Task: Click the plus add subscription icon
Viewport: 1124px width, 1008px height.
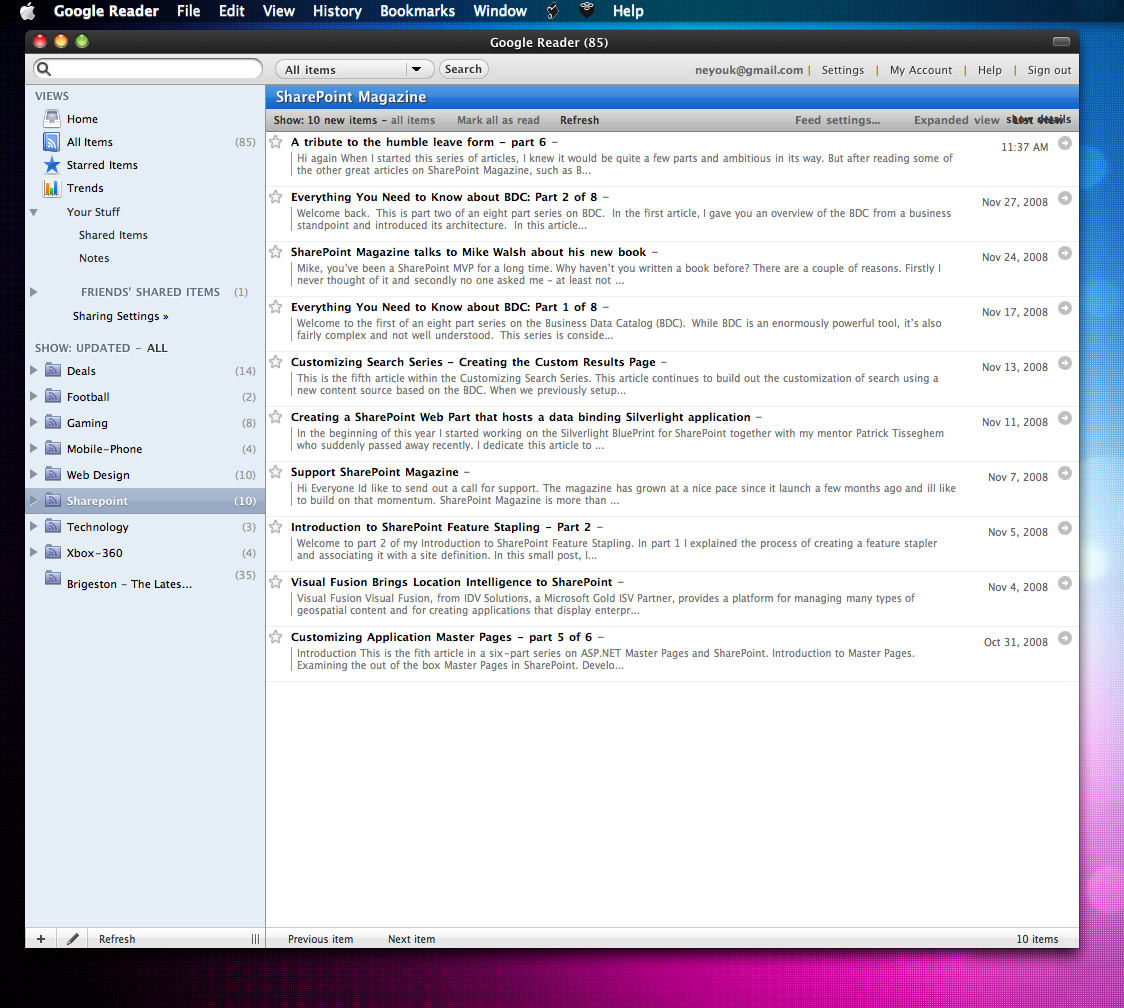Action: pyautogui.click(x=41, y=938)
